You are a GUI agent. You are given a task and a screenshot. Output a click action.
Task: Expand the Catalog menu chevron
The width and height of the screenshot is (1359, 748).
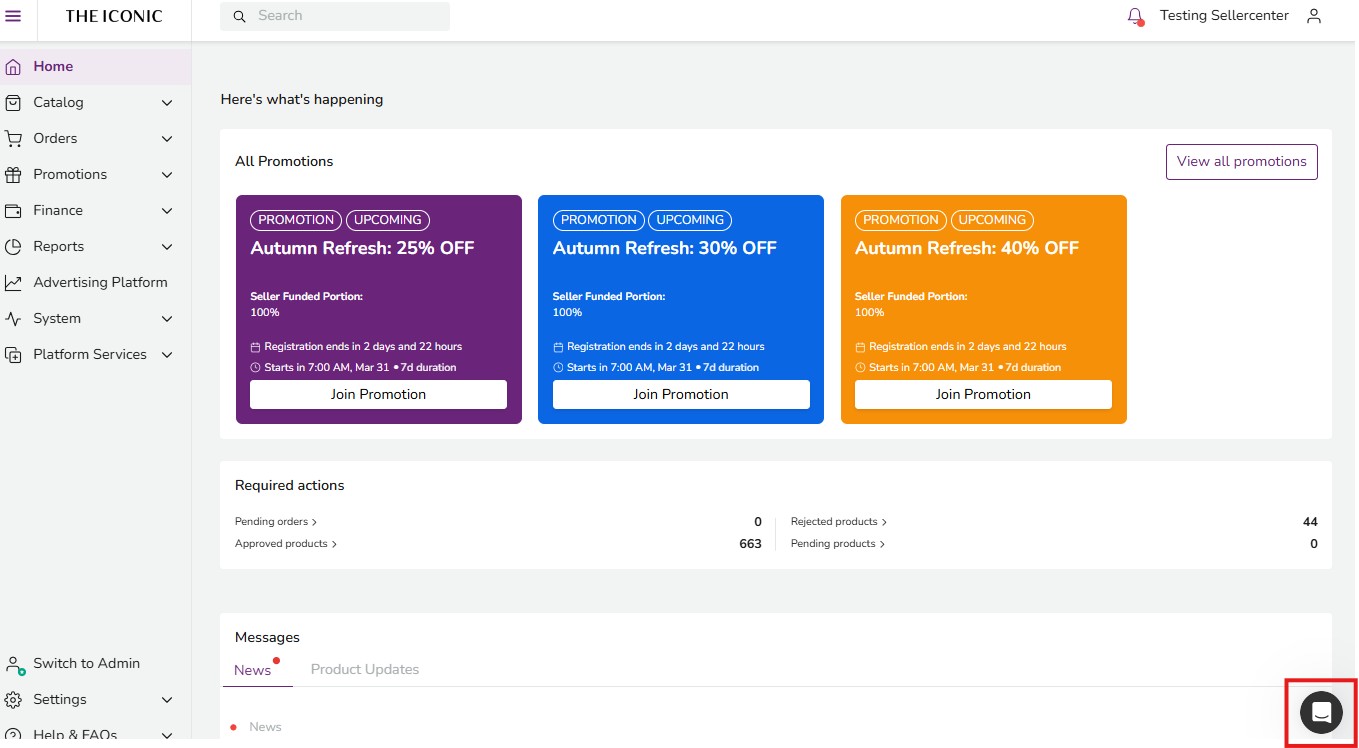[167, 103]
